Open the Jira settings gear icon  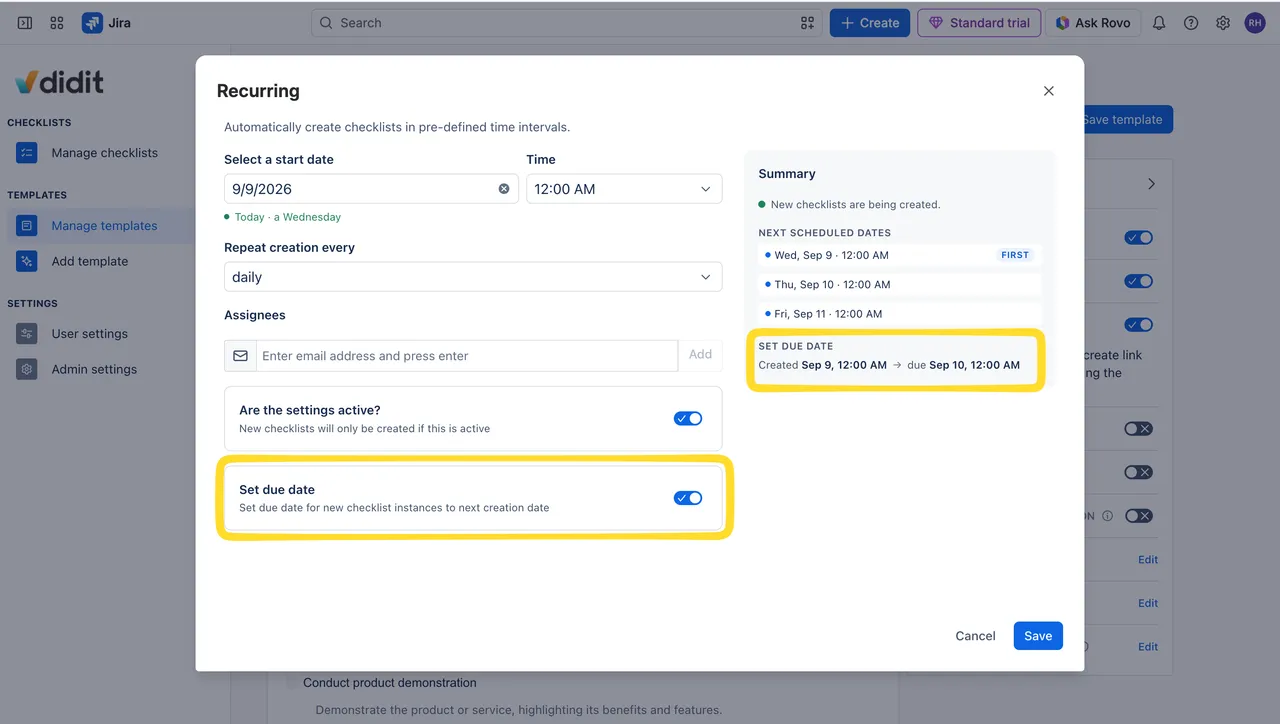1223,23
